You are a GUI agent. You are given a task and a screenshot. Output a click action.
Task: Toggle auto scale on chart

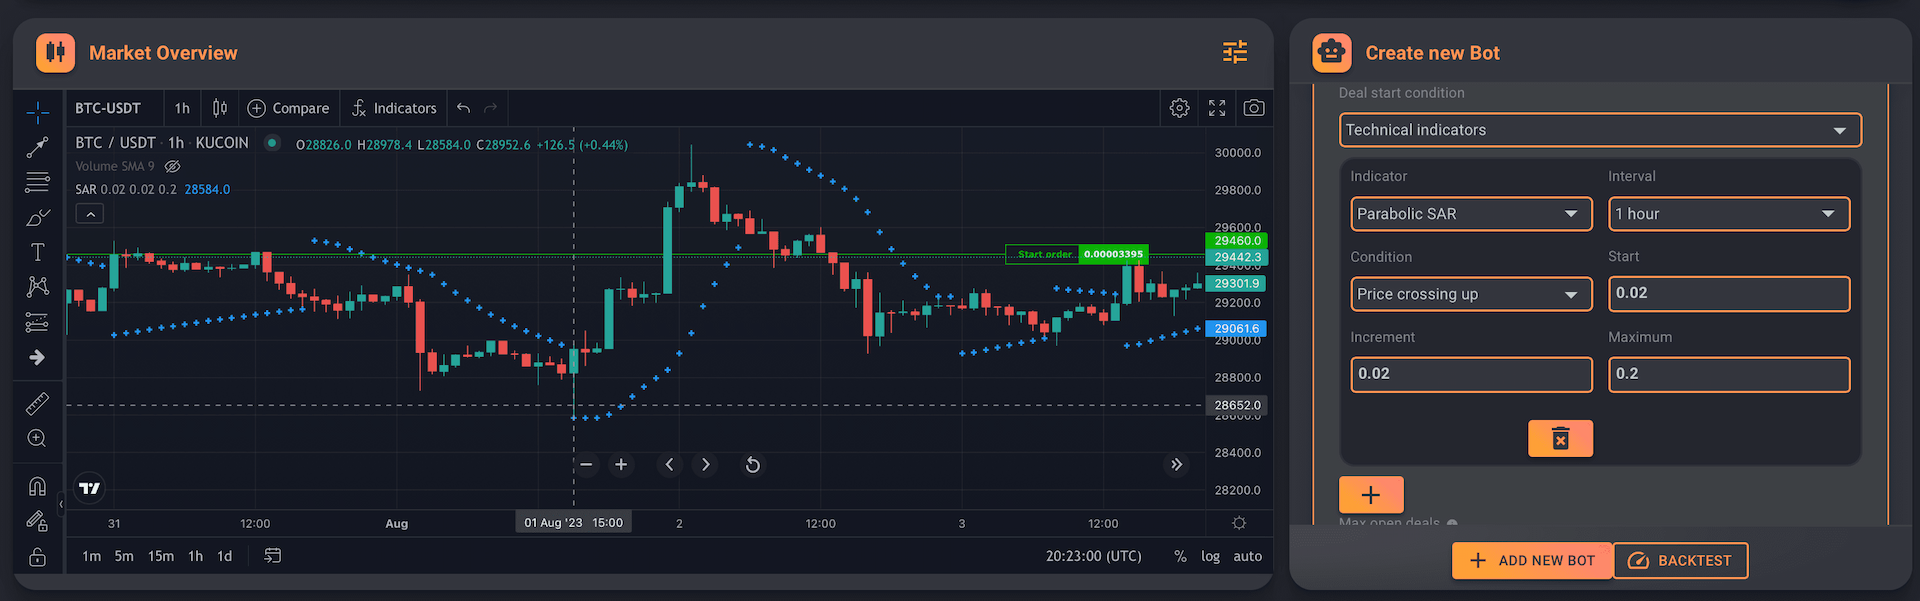(1247, 556)
